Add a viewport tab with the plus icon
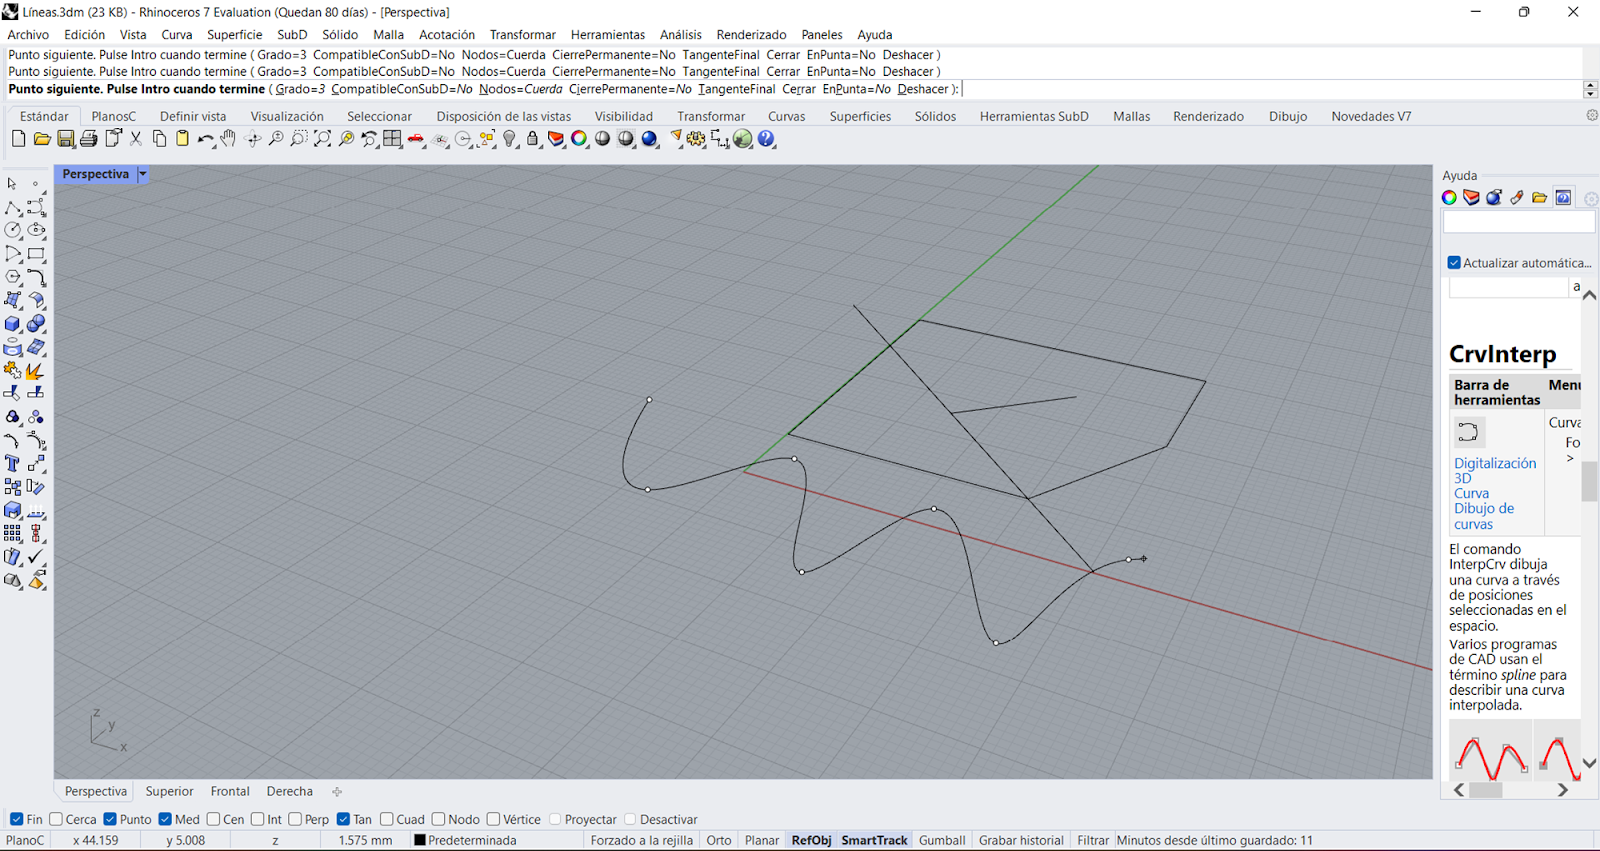Screen dimensions: 1600x851 tap(337, 791)
